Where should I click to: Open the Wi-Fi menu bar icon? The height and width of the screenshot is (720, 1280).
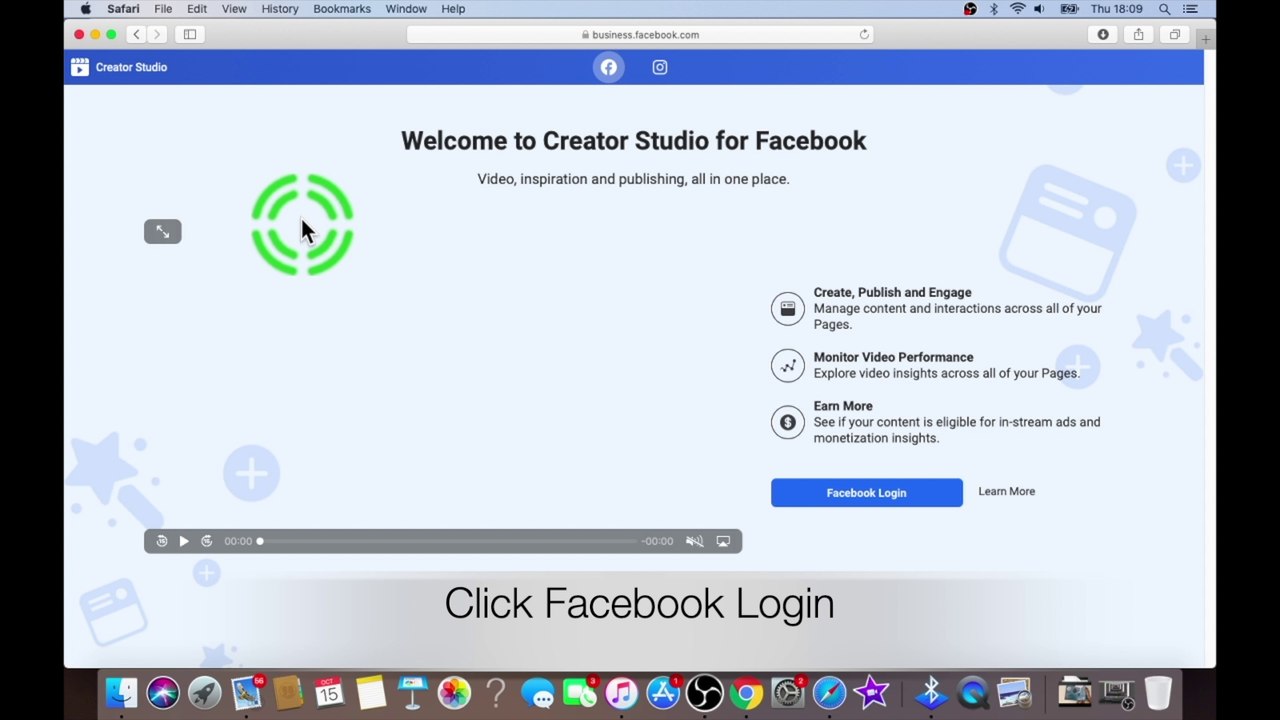1017,9
